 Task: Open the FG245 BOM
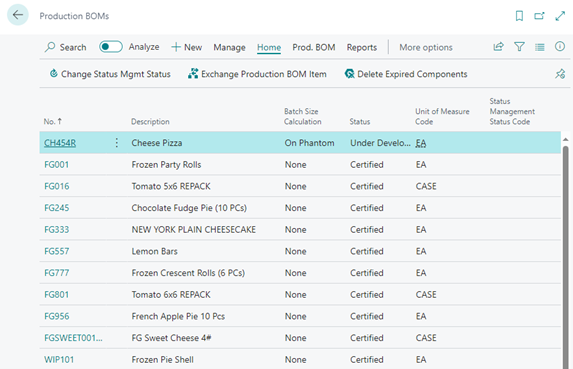pyautogui.click(x=56, y=208)
